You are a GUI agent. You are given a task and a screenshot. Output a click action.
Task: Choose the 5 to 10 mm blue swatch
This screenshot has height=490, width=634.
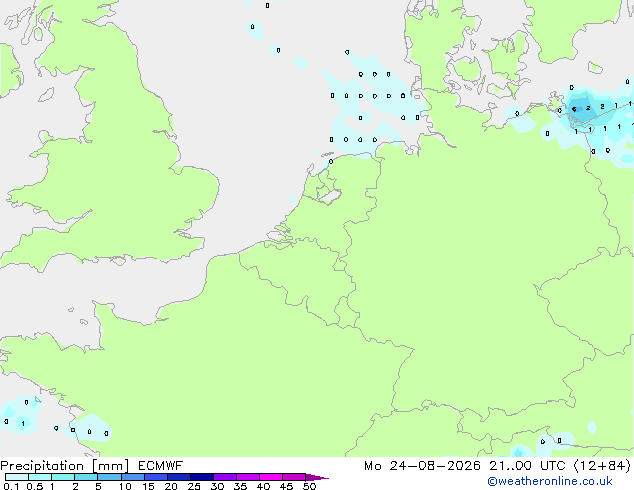tap(110, 477)
